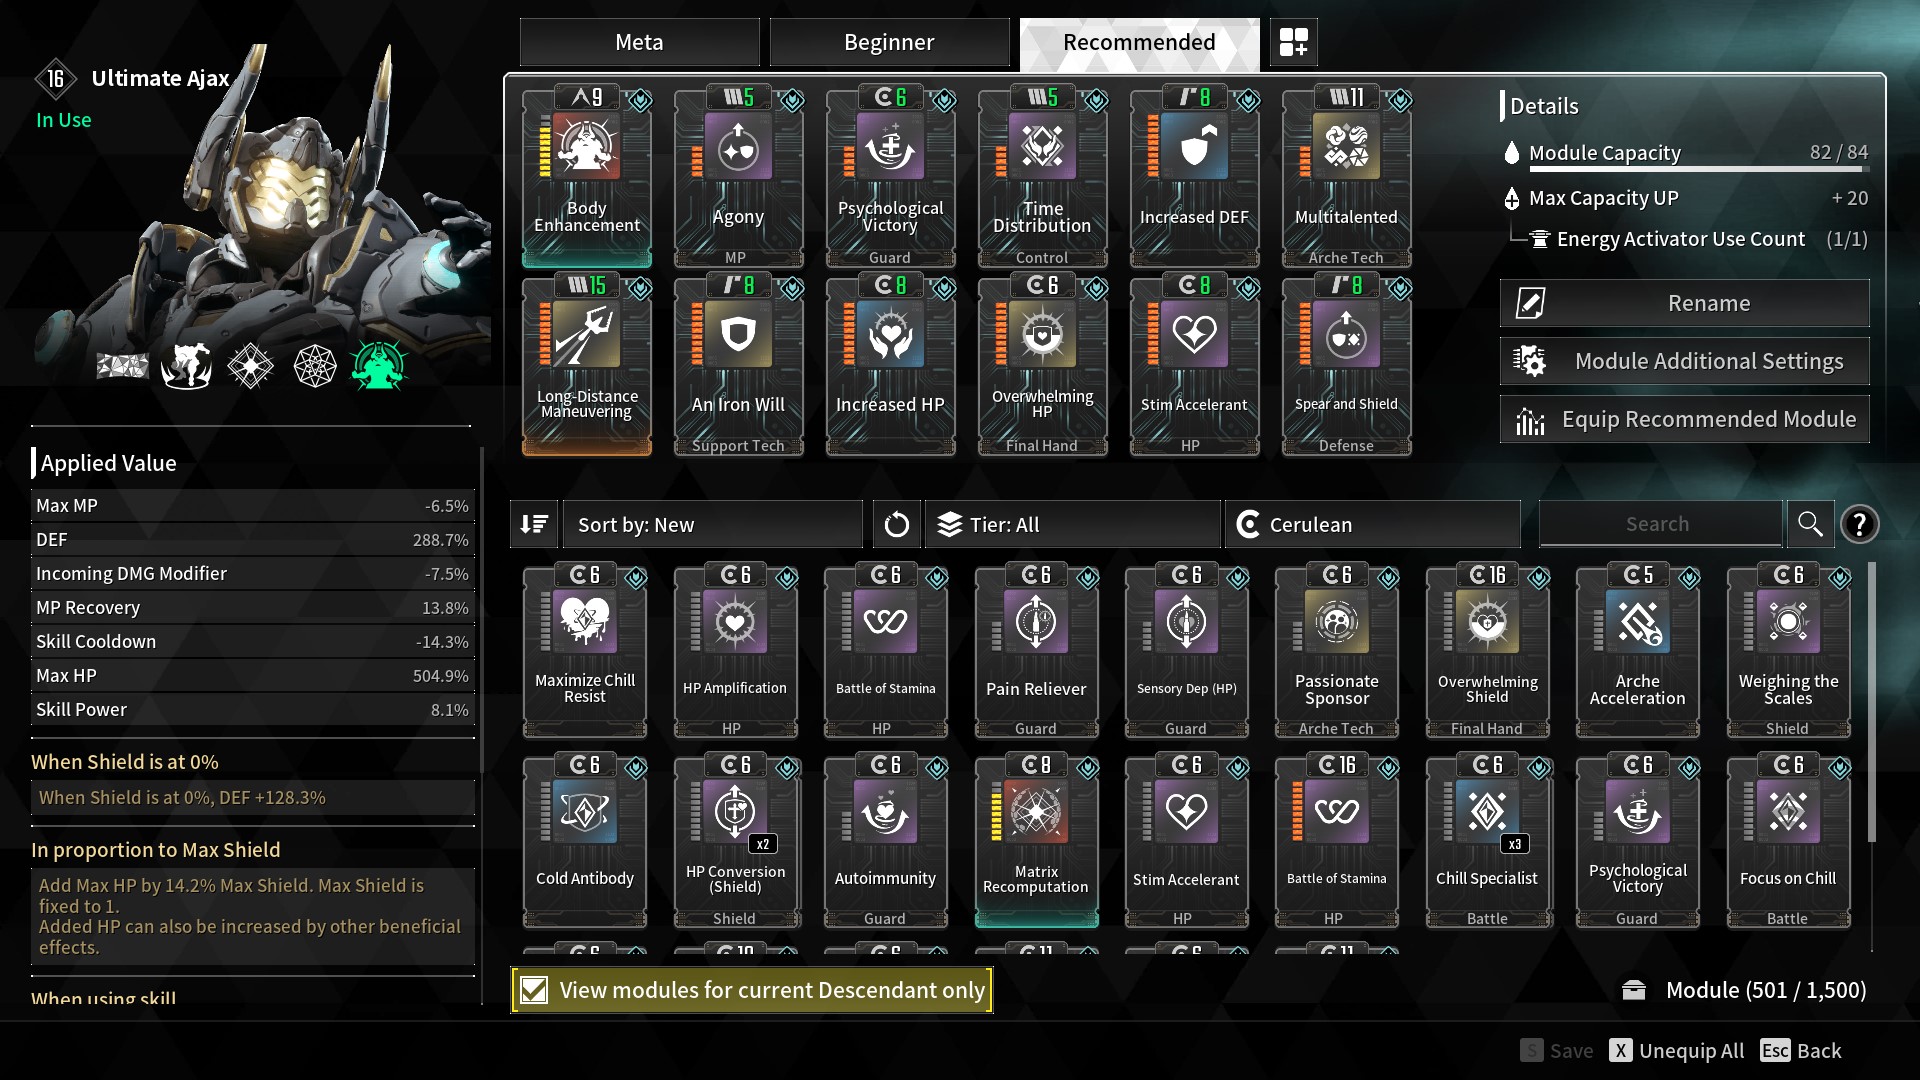Open the question mark help icon
This screenshot has width=1920, height=1080.
point(1859,524)
